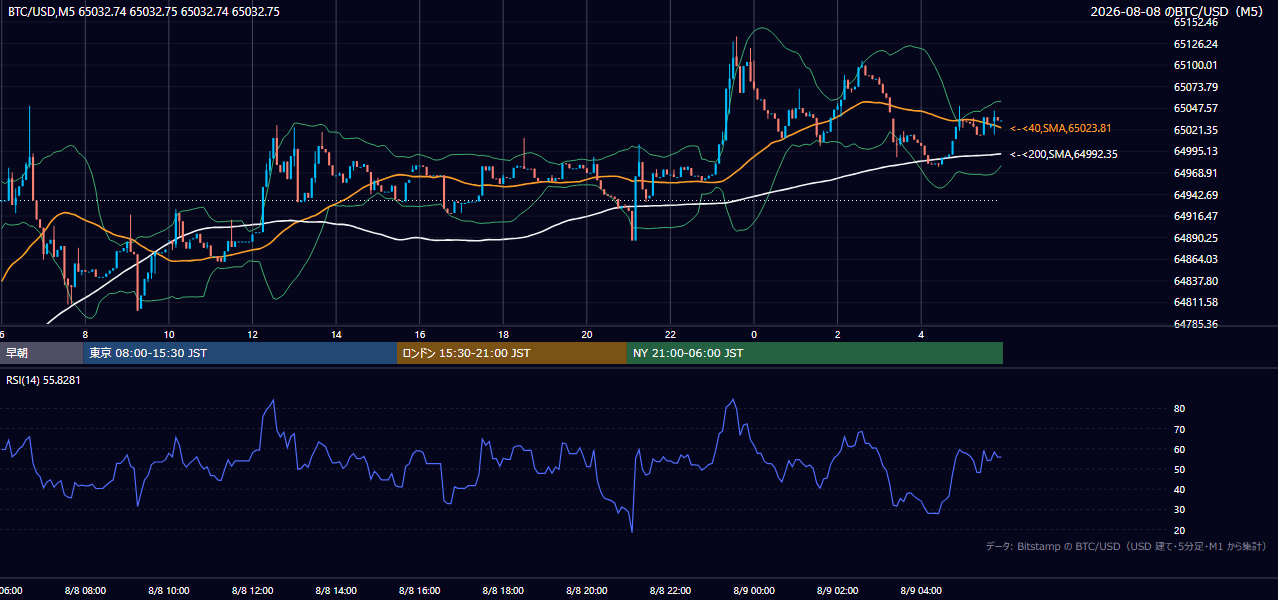Click the date axis label 8/9 00:00
Viewport: 1278px width, 600px height.
(x=754, y=591)
